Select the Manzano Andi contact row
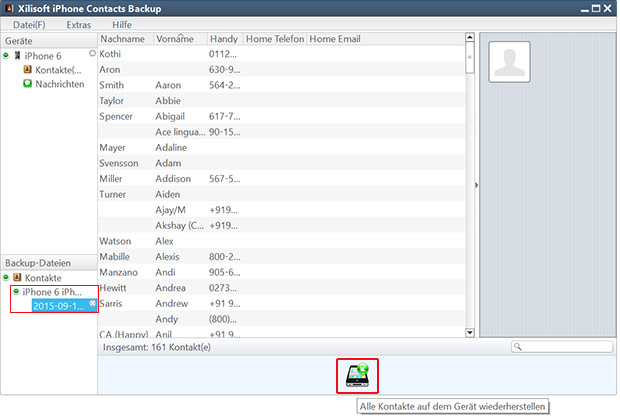This screenshot has width=620, height=418. pyautogui.click(x=281, y=272)
